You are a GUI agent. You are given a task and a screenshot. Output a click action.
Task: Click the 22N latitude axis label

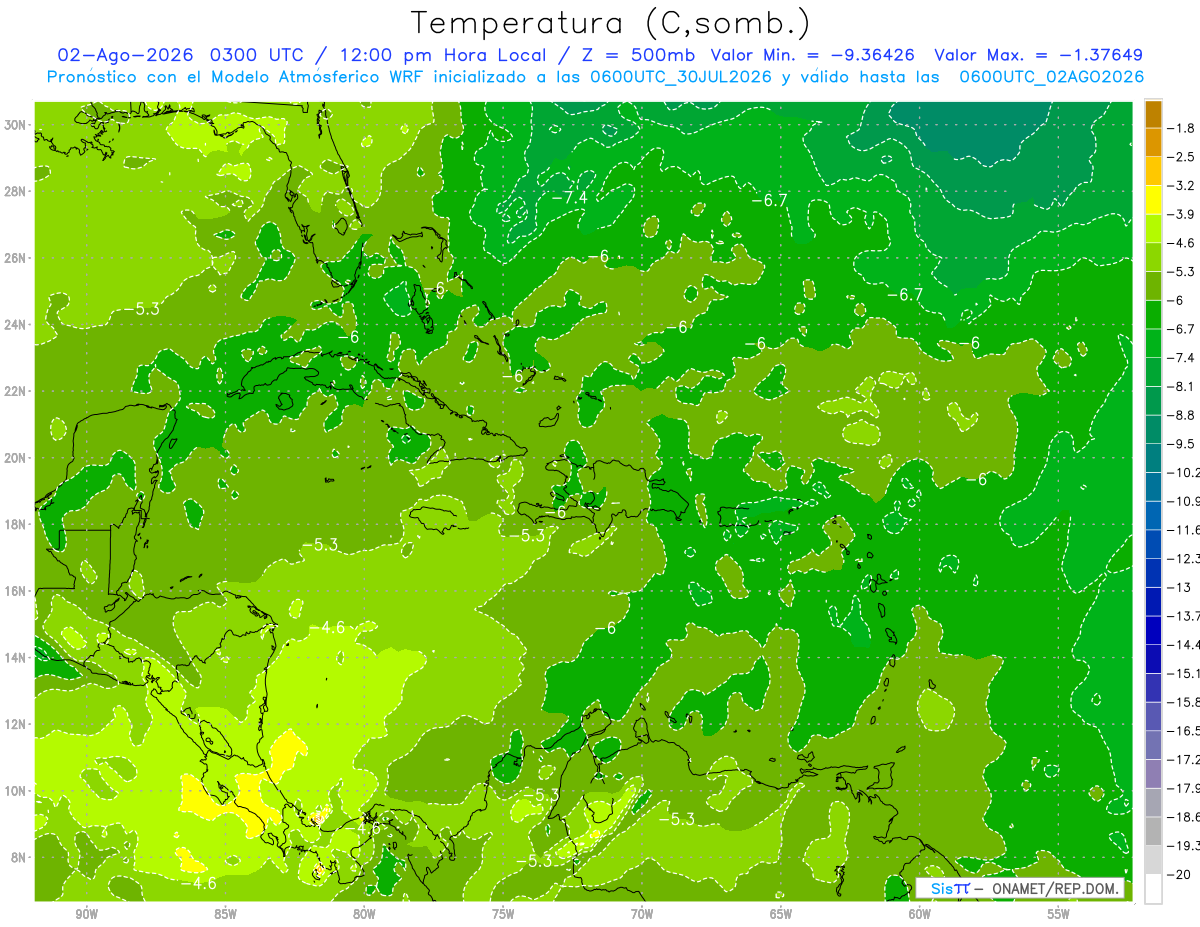[x=16, y=391]
